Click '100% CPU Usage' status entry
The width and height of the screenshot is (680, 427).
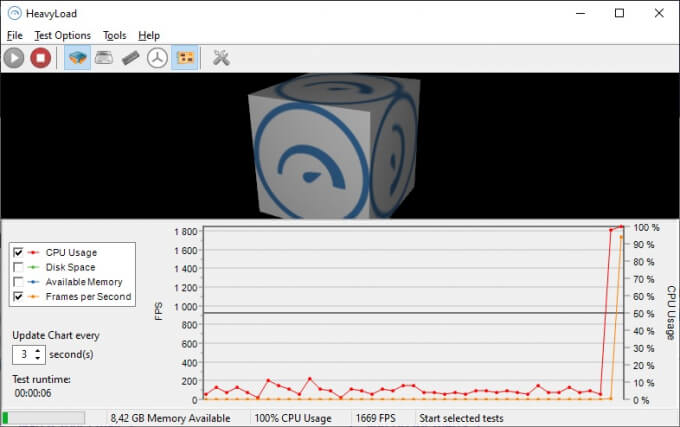coord(293,418)
